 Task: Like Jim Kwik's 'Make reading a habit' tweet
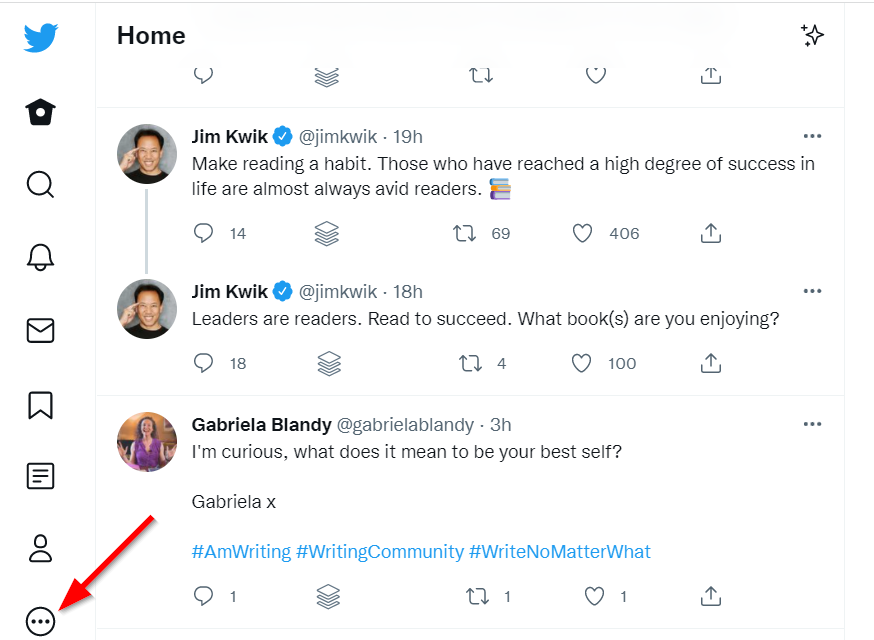click(x=582, y=233)
